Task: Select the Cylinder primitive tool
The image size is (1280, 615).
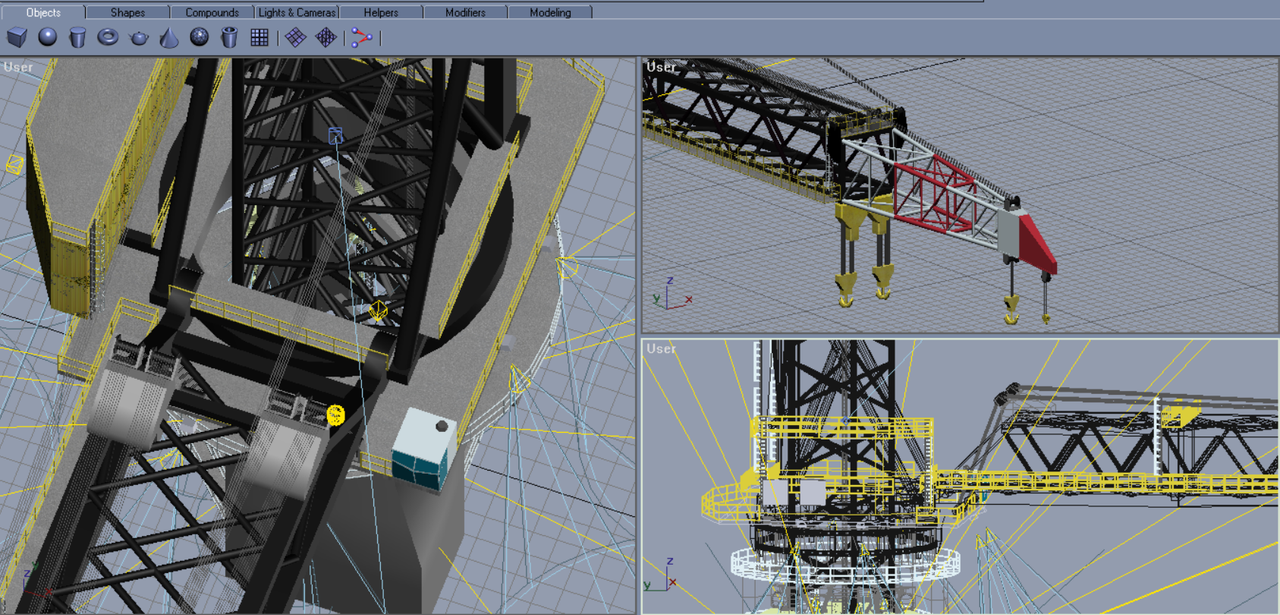Action: pyautogui.click(x=77, y=38)
